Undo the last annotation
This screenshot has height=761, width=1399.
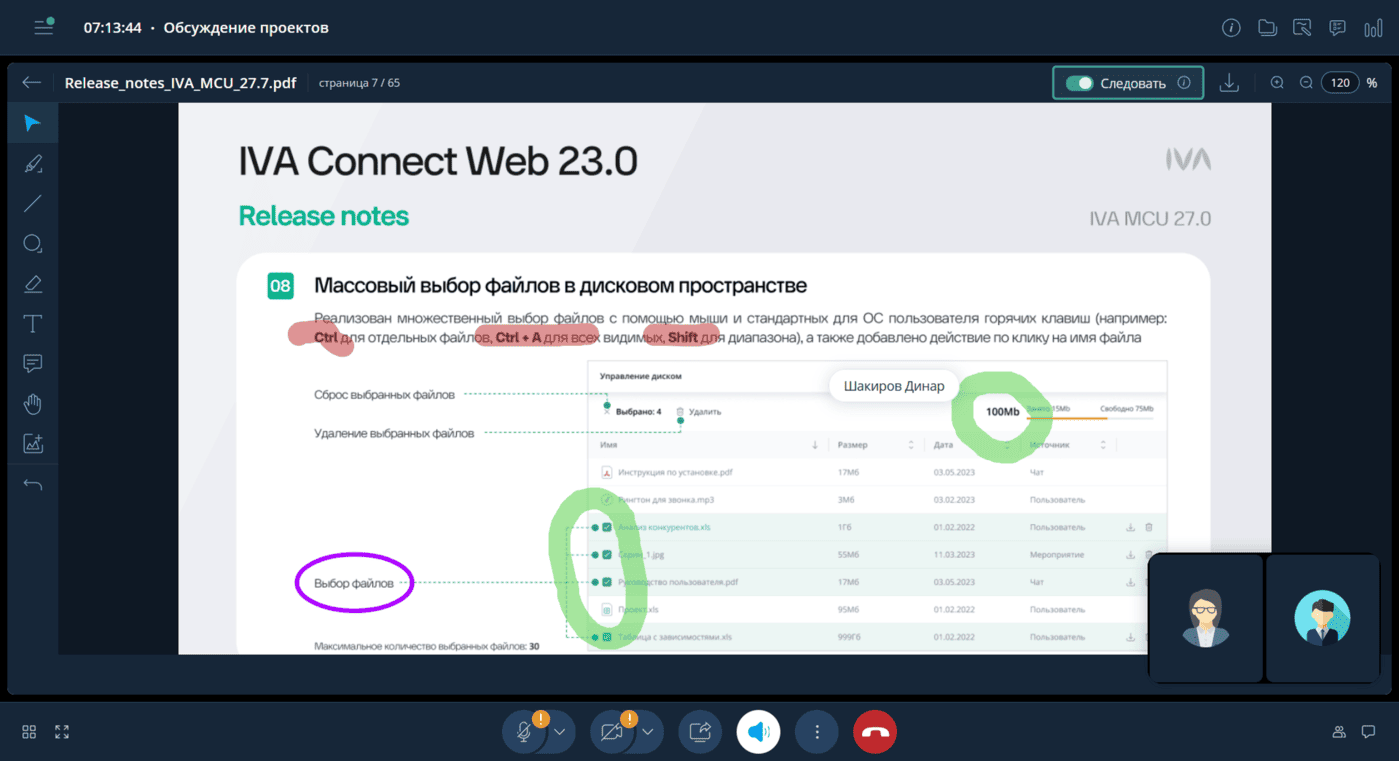click(x=33, y=485)
